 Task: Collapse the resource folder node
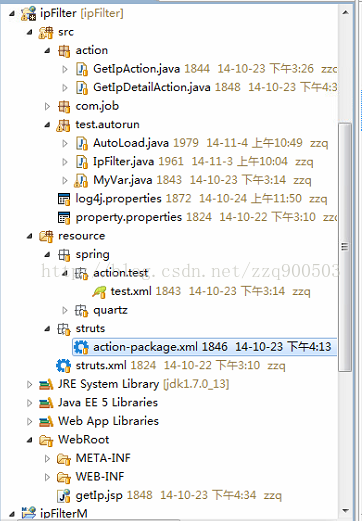30,237
